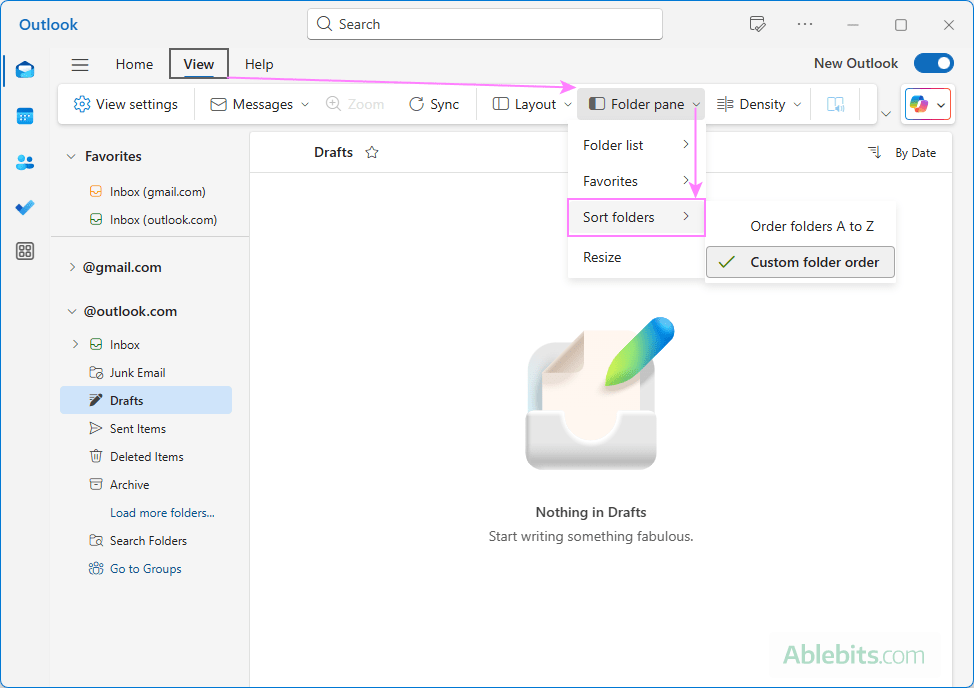Click in the Search box
This screenshot has width=974, height=688.
(485, 24)
